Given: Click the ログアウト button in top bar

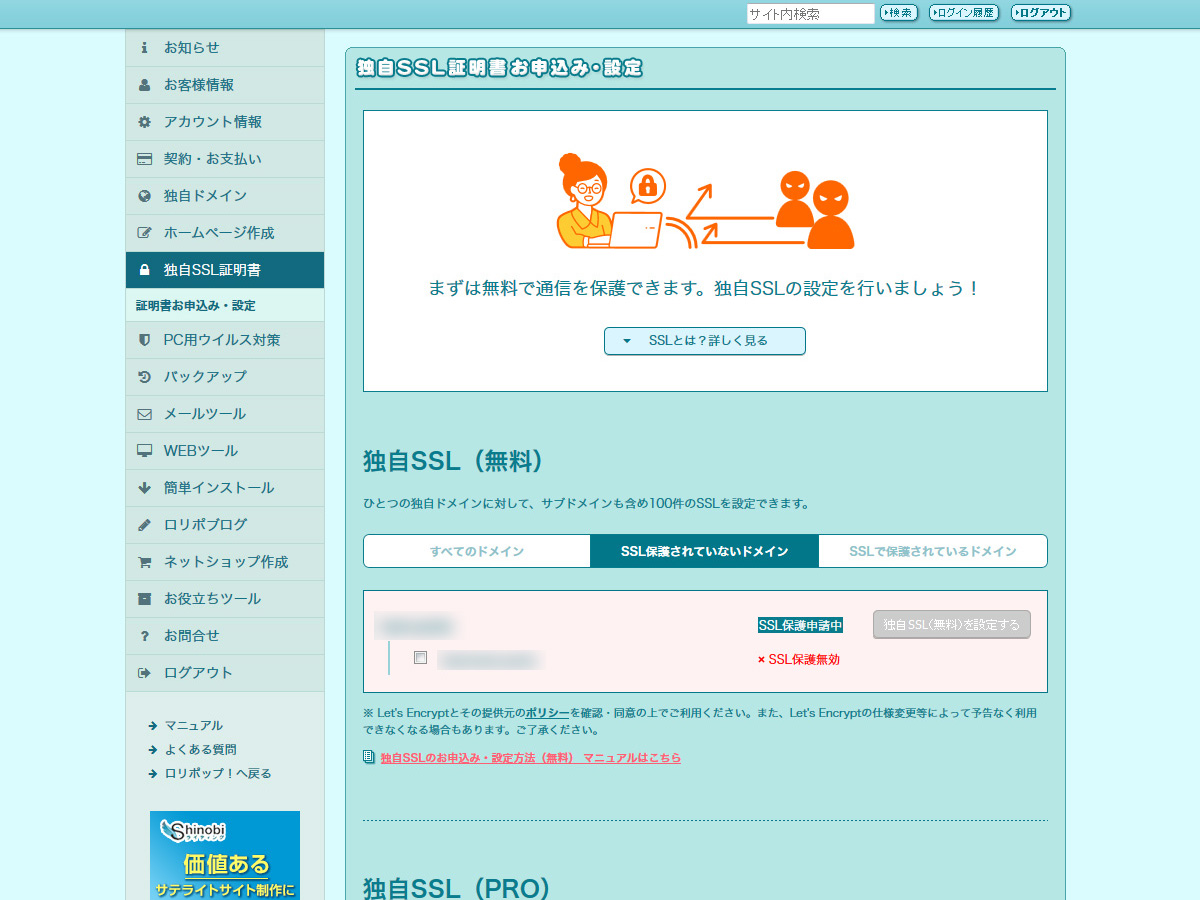Looking at the screenshot, I should click(x=1041, y=13).
